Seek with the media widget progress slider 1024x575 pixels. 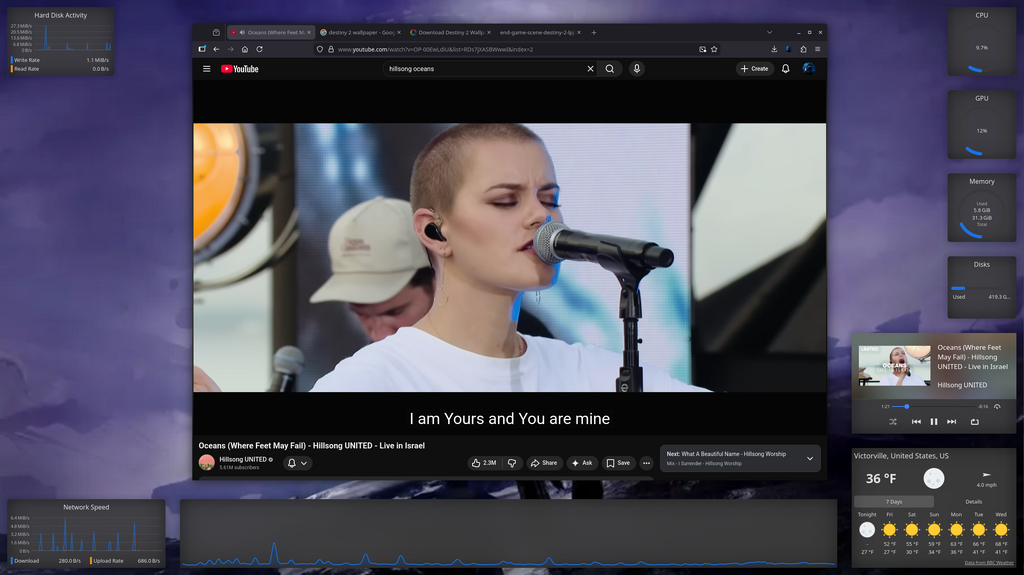(935, 406)
